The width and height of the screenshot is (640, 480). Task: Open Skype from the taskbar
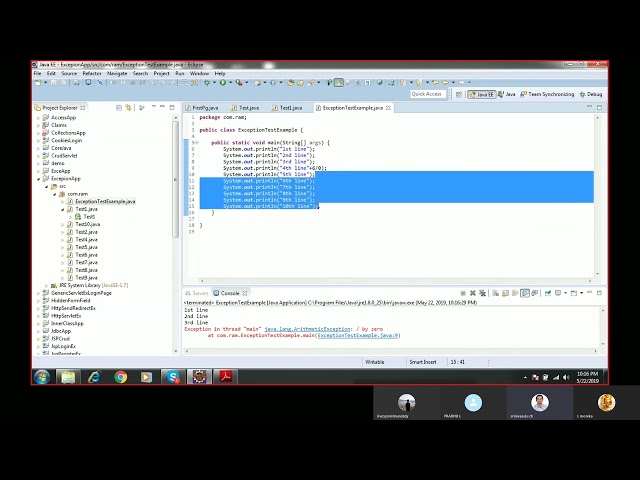tap(173, 377)
